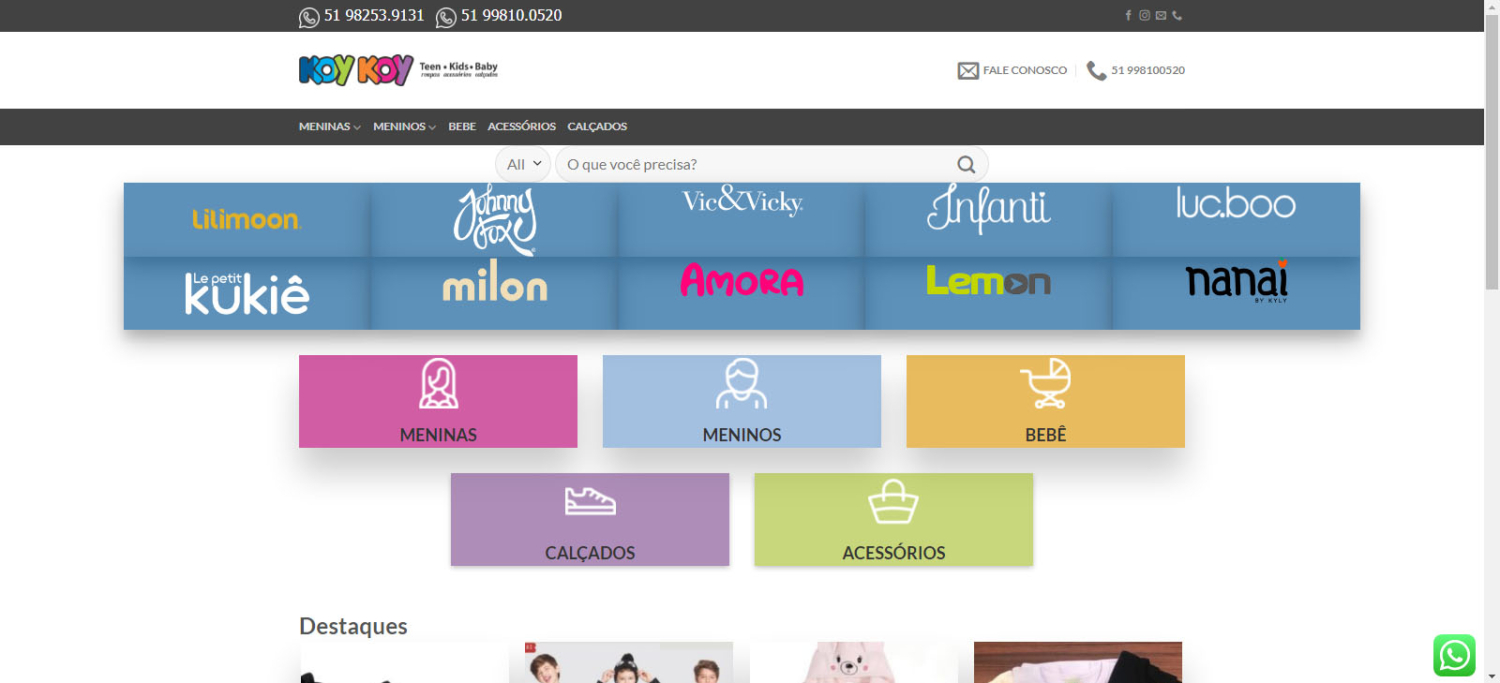Select the Vic&Vicky brand logo

[742, 201]
